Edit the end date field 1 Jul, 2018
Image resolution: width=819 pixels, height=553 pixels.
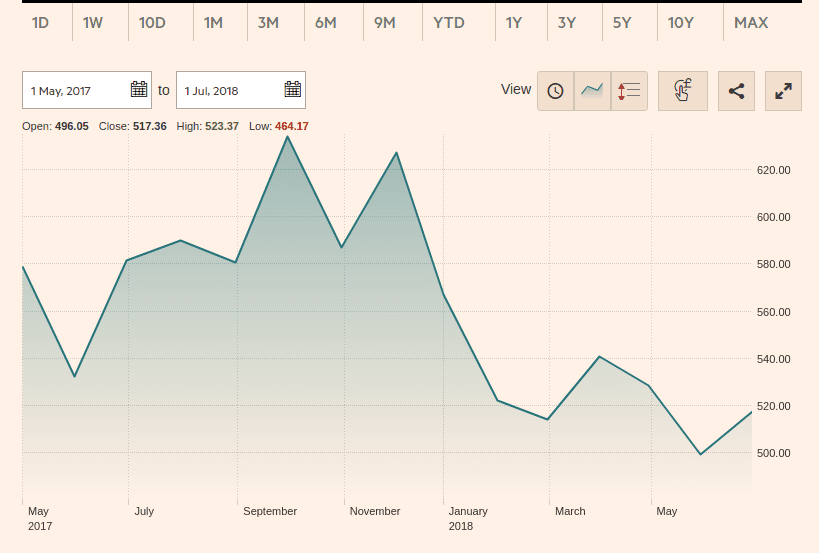(241, 90)
